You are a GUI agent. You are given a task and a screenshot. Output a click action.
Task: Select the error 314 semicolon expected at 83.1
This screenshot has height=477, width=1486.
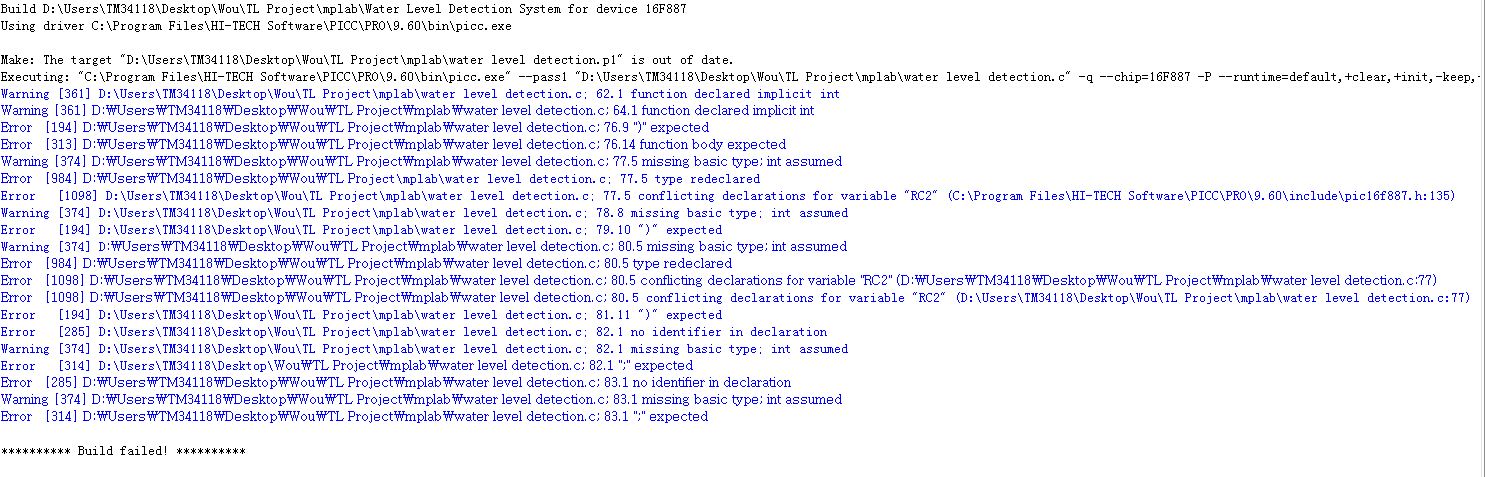click(x=354, y=417)
